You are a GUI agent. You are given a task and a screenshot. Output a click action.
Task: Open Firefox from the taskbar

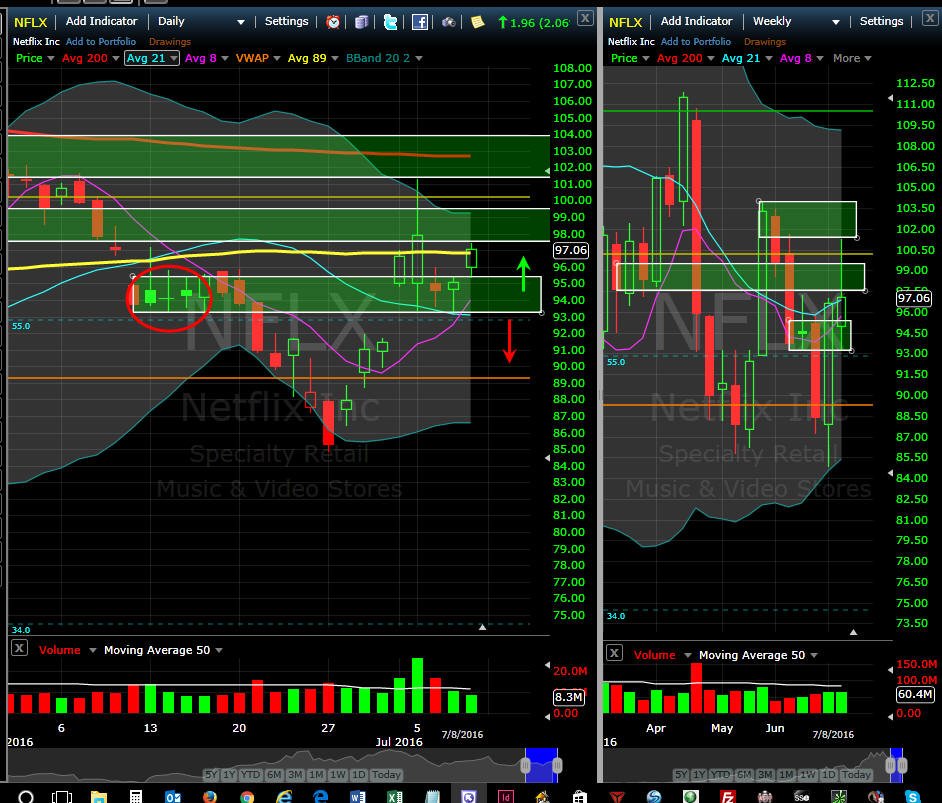point(210,796)
